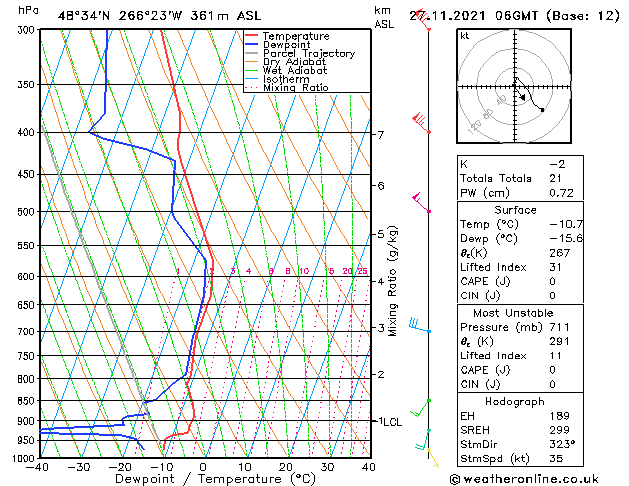The height and width of the screenshot is (486, 629).
Task: Click the 'km ASL' height axis label
Action: (x=384, y=17)
